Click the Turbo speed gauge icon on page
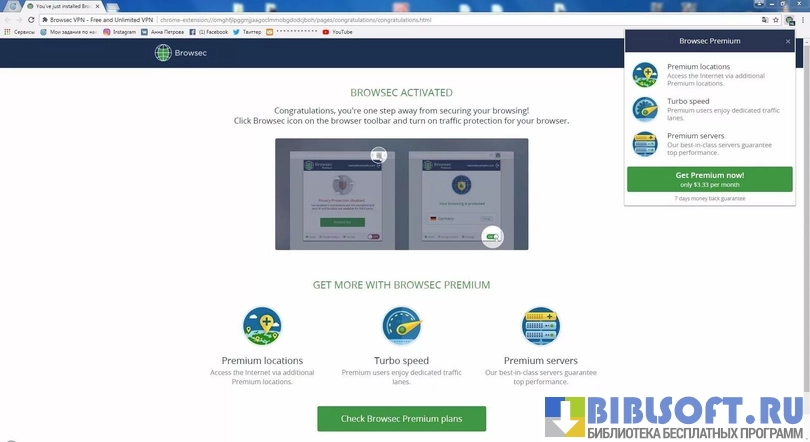This screenshot has width=810, height=442. [401, 326]
